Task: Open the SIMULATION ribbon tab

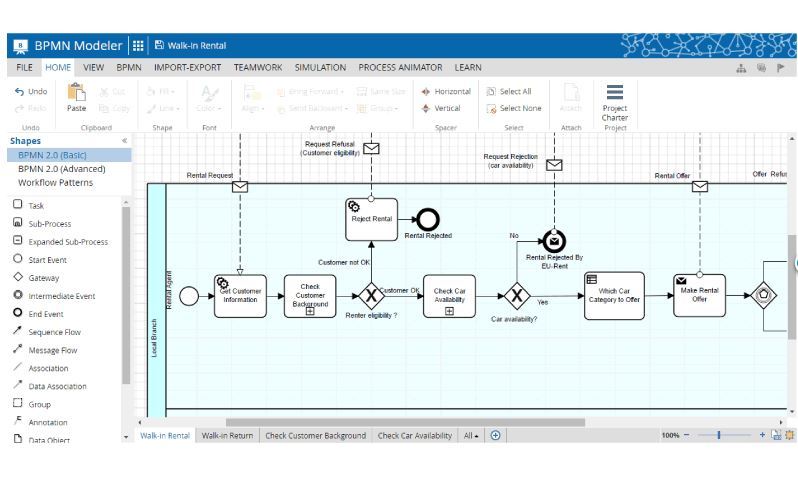Action: coord(320,68)
